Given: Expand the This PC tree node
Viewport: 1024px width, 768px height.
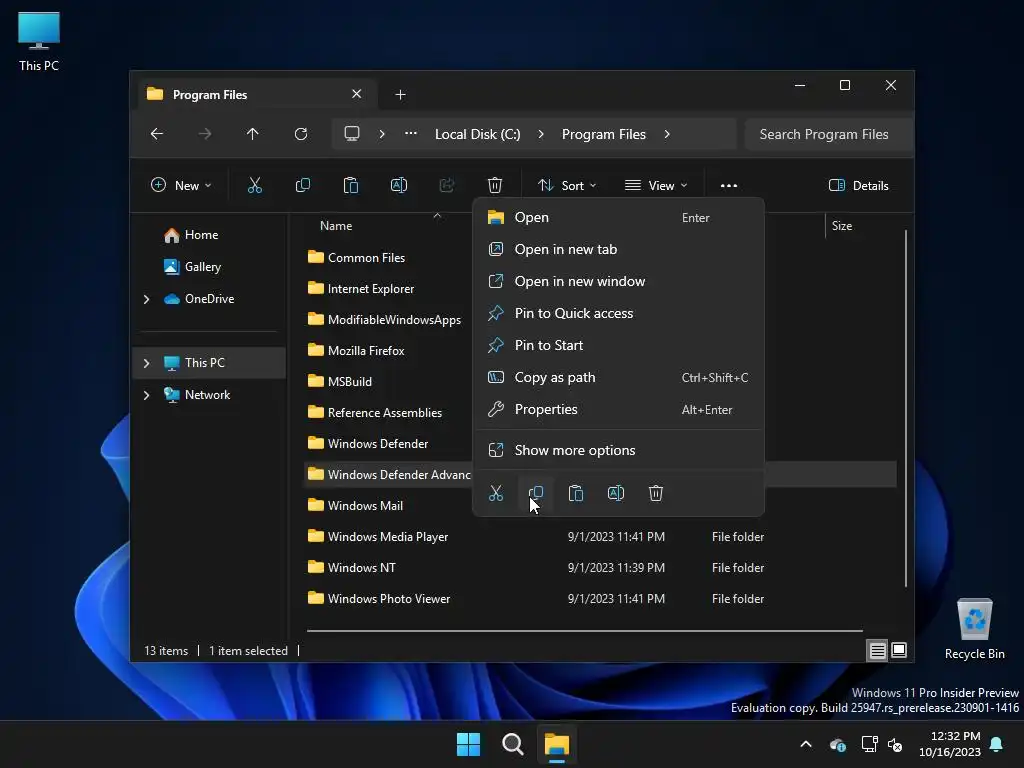Looking at the screenshot, I should tap(146, 363).
